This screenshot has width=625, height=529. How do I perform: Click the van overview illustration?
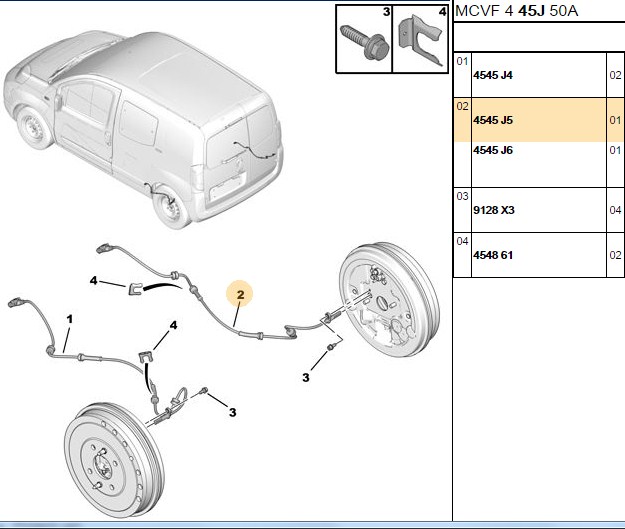pyautogui.click(x=143, y=130)
